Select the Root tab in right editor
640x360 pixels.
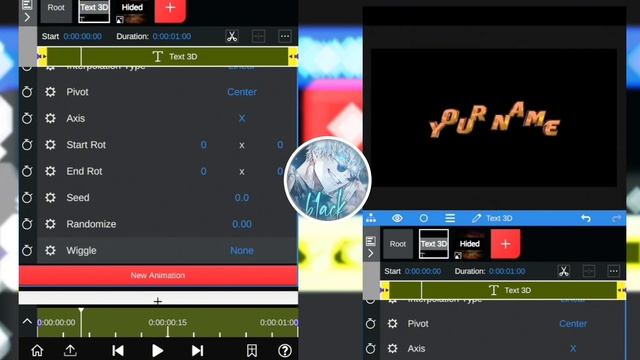click(398, 244)
